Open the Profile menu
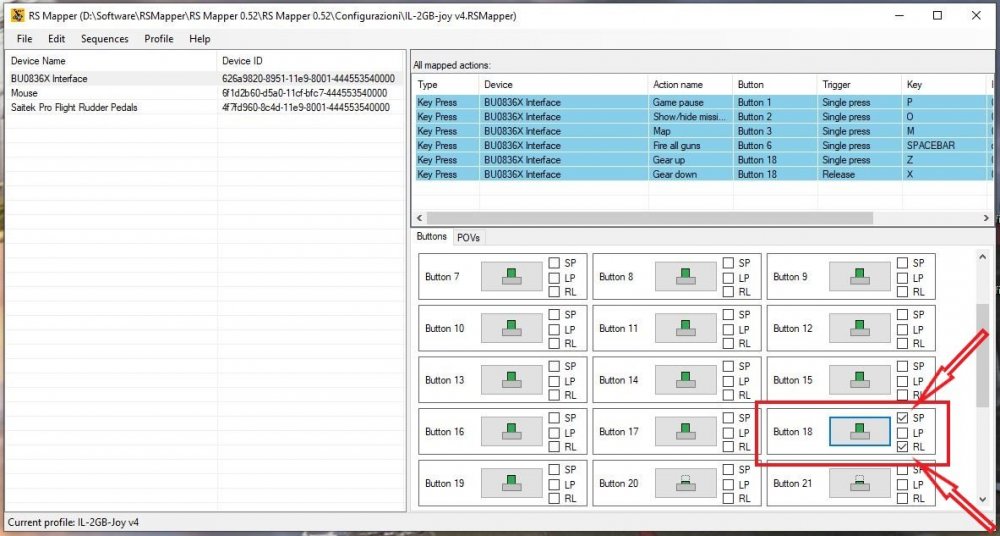Viewport: 1000px width, 536px height. pyautogui.click(x=158, y=39)
